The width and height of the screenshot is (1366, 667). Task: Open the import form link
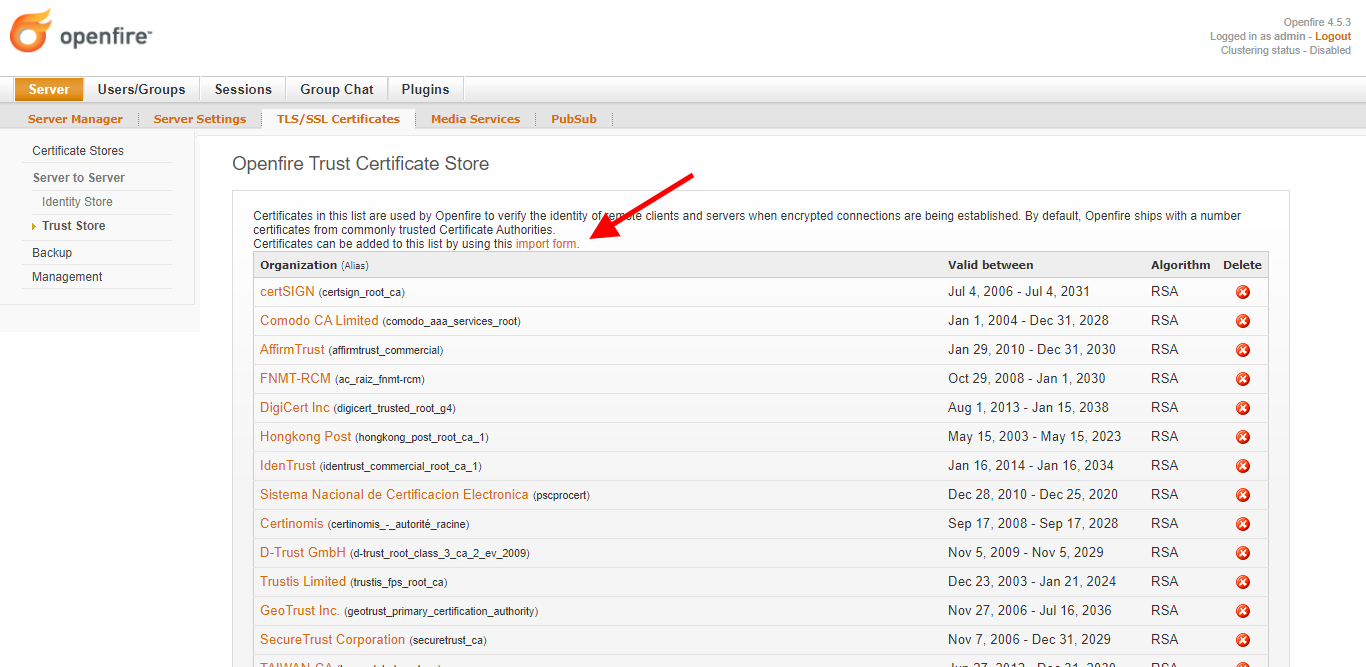point(546,244)
